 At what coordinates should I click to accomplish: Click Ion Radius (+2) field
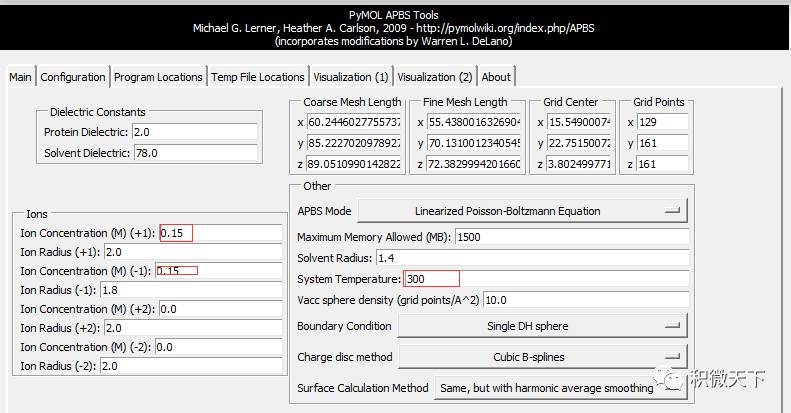[x=193, y=328]
